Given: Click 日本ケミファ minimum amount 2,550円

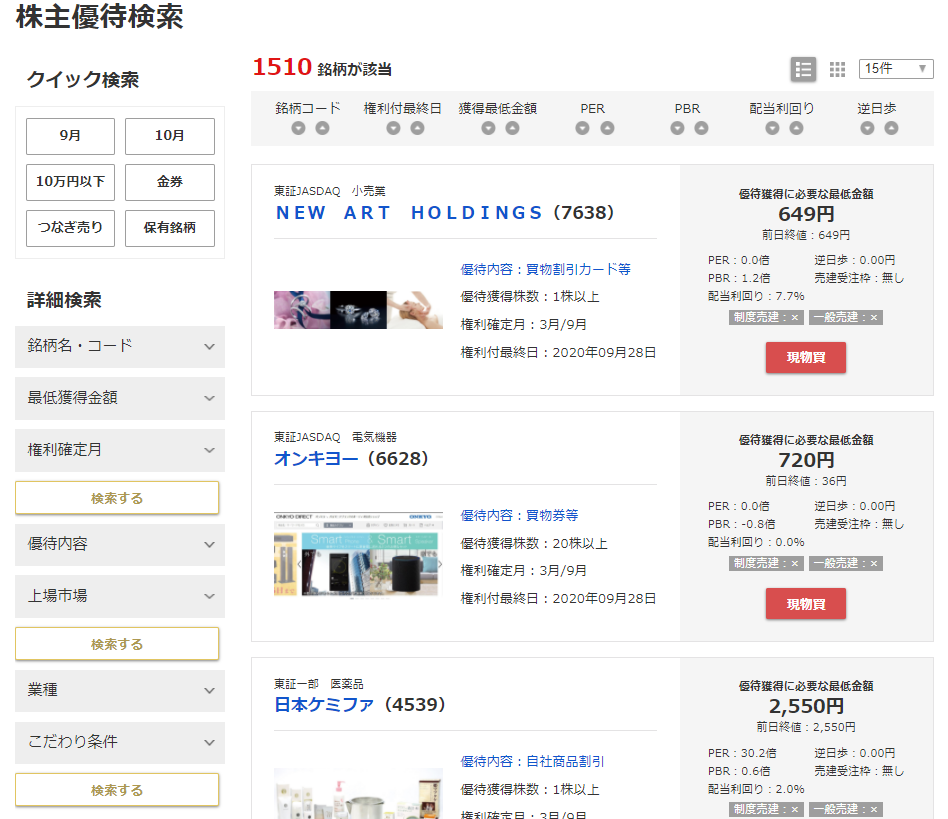Looking at the screenshot, I should [x=806, y=706].
